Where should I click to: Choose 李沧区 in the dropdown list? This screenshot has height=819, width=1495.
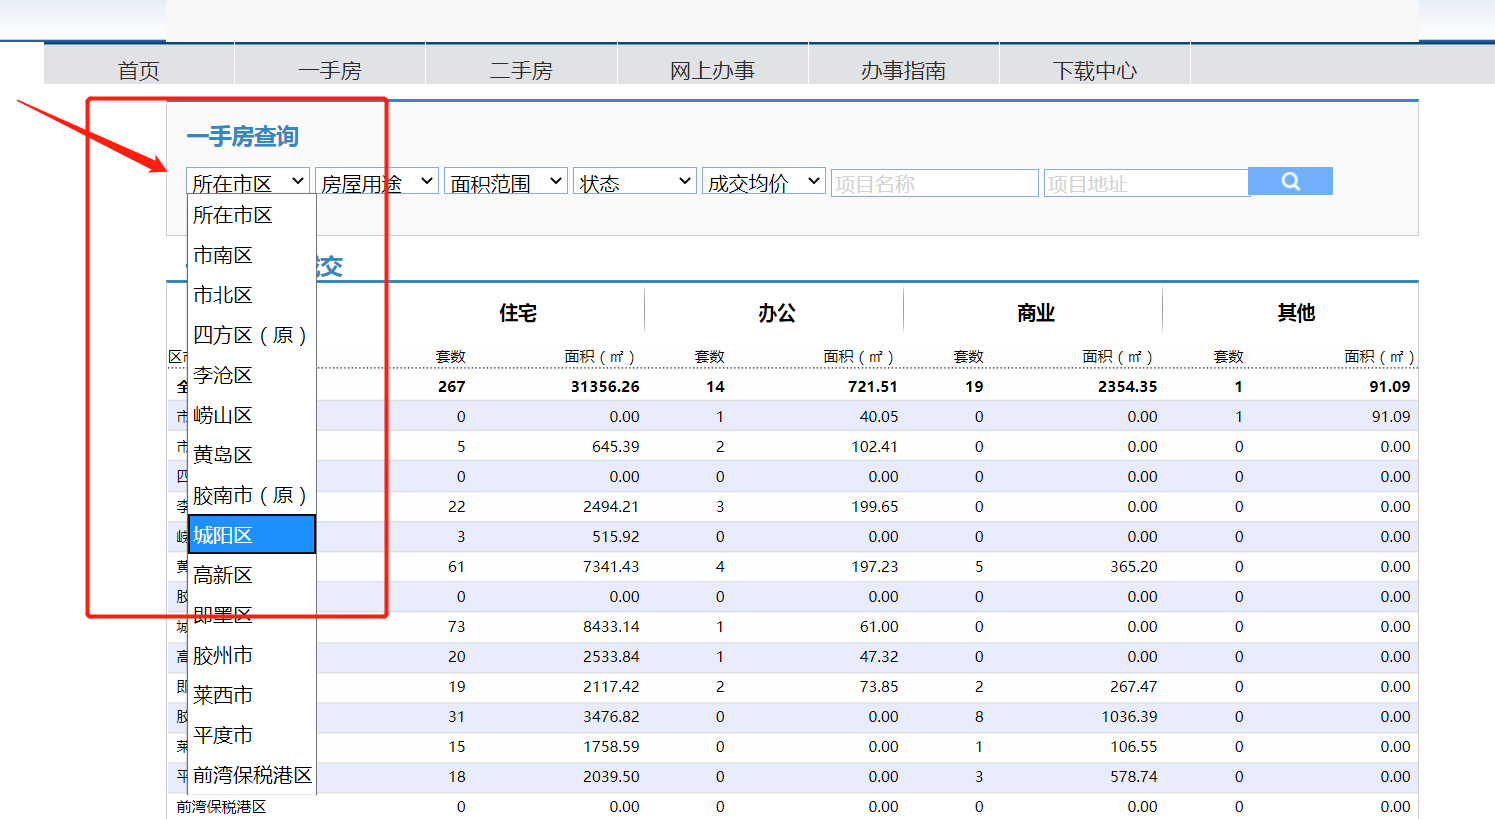coord(252,375)
